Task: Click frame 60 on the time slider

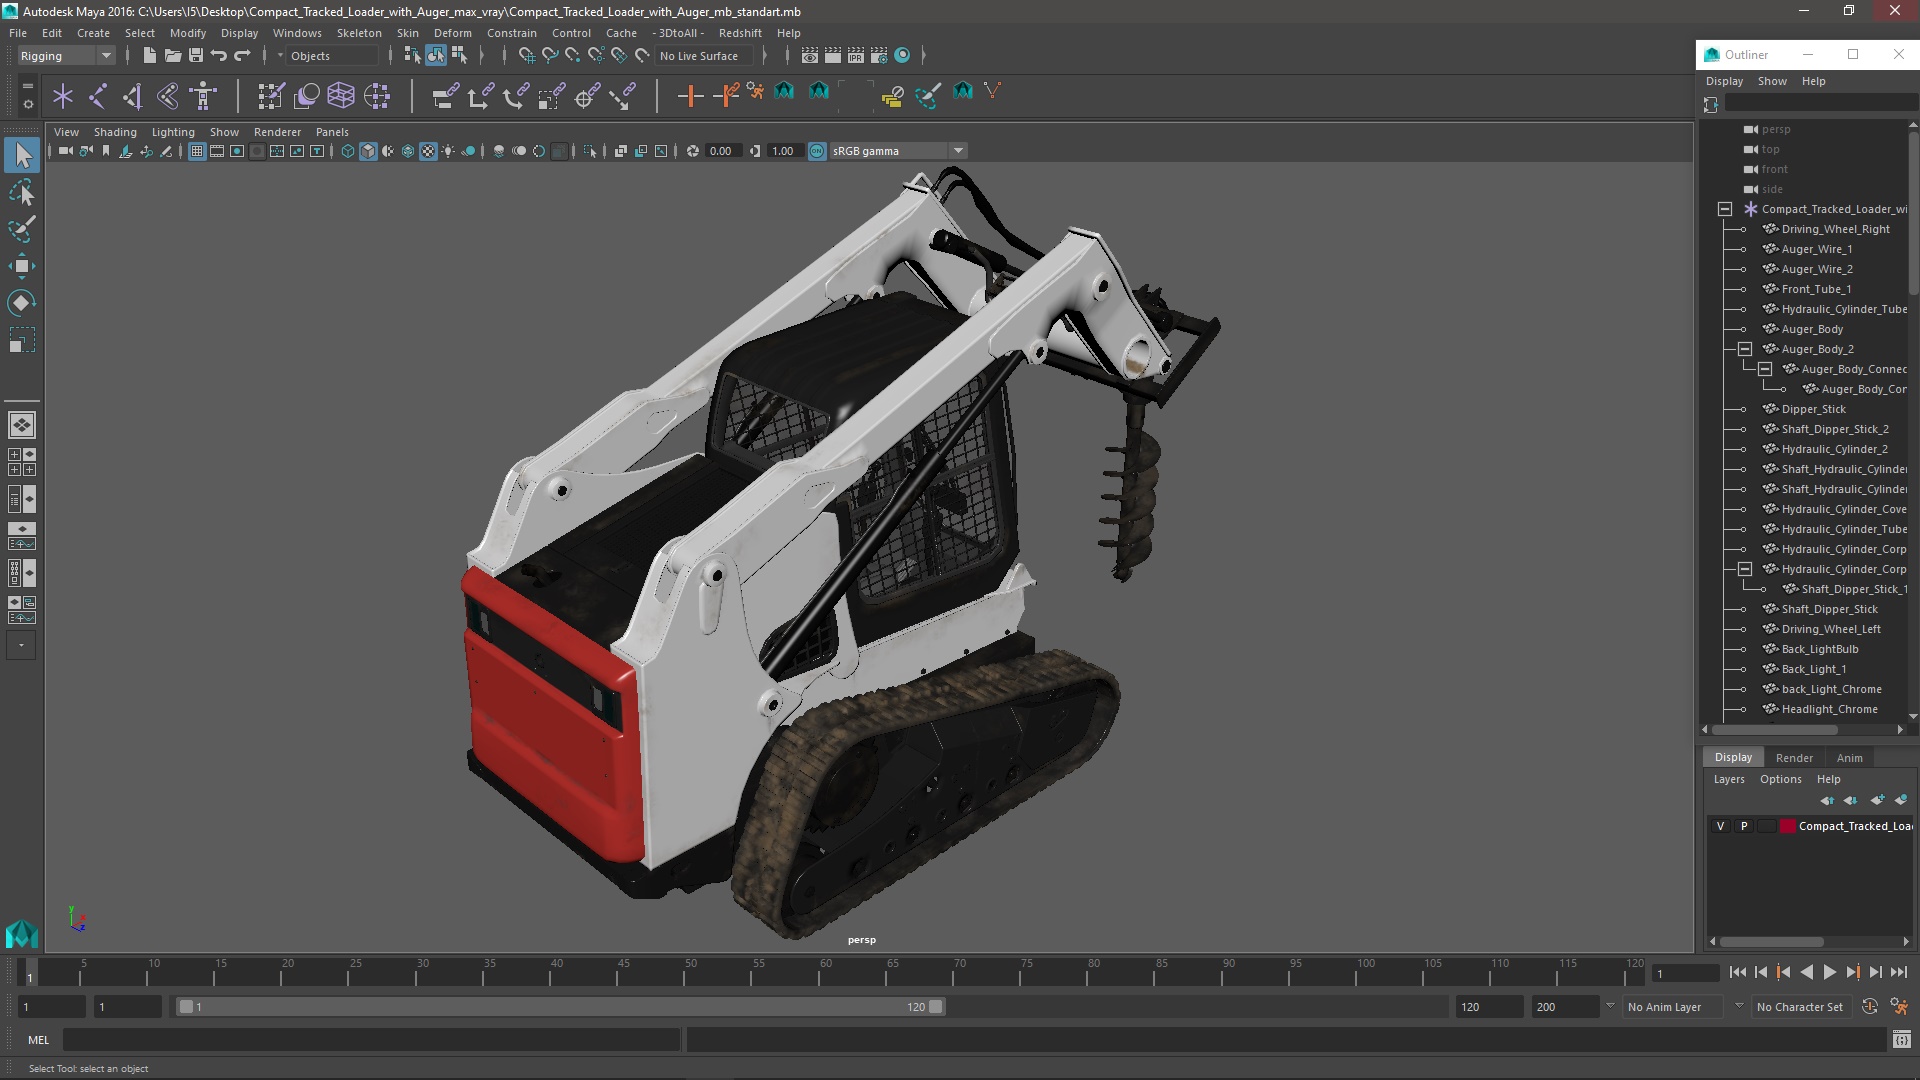Action: click(825, 973)
